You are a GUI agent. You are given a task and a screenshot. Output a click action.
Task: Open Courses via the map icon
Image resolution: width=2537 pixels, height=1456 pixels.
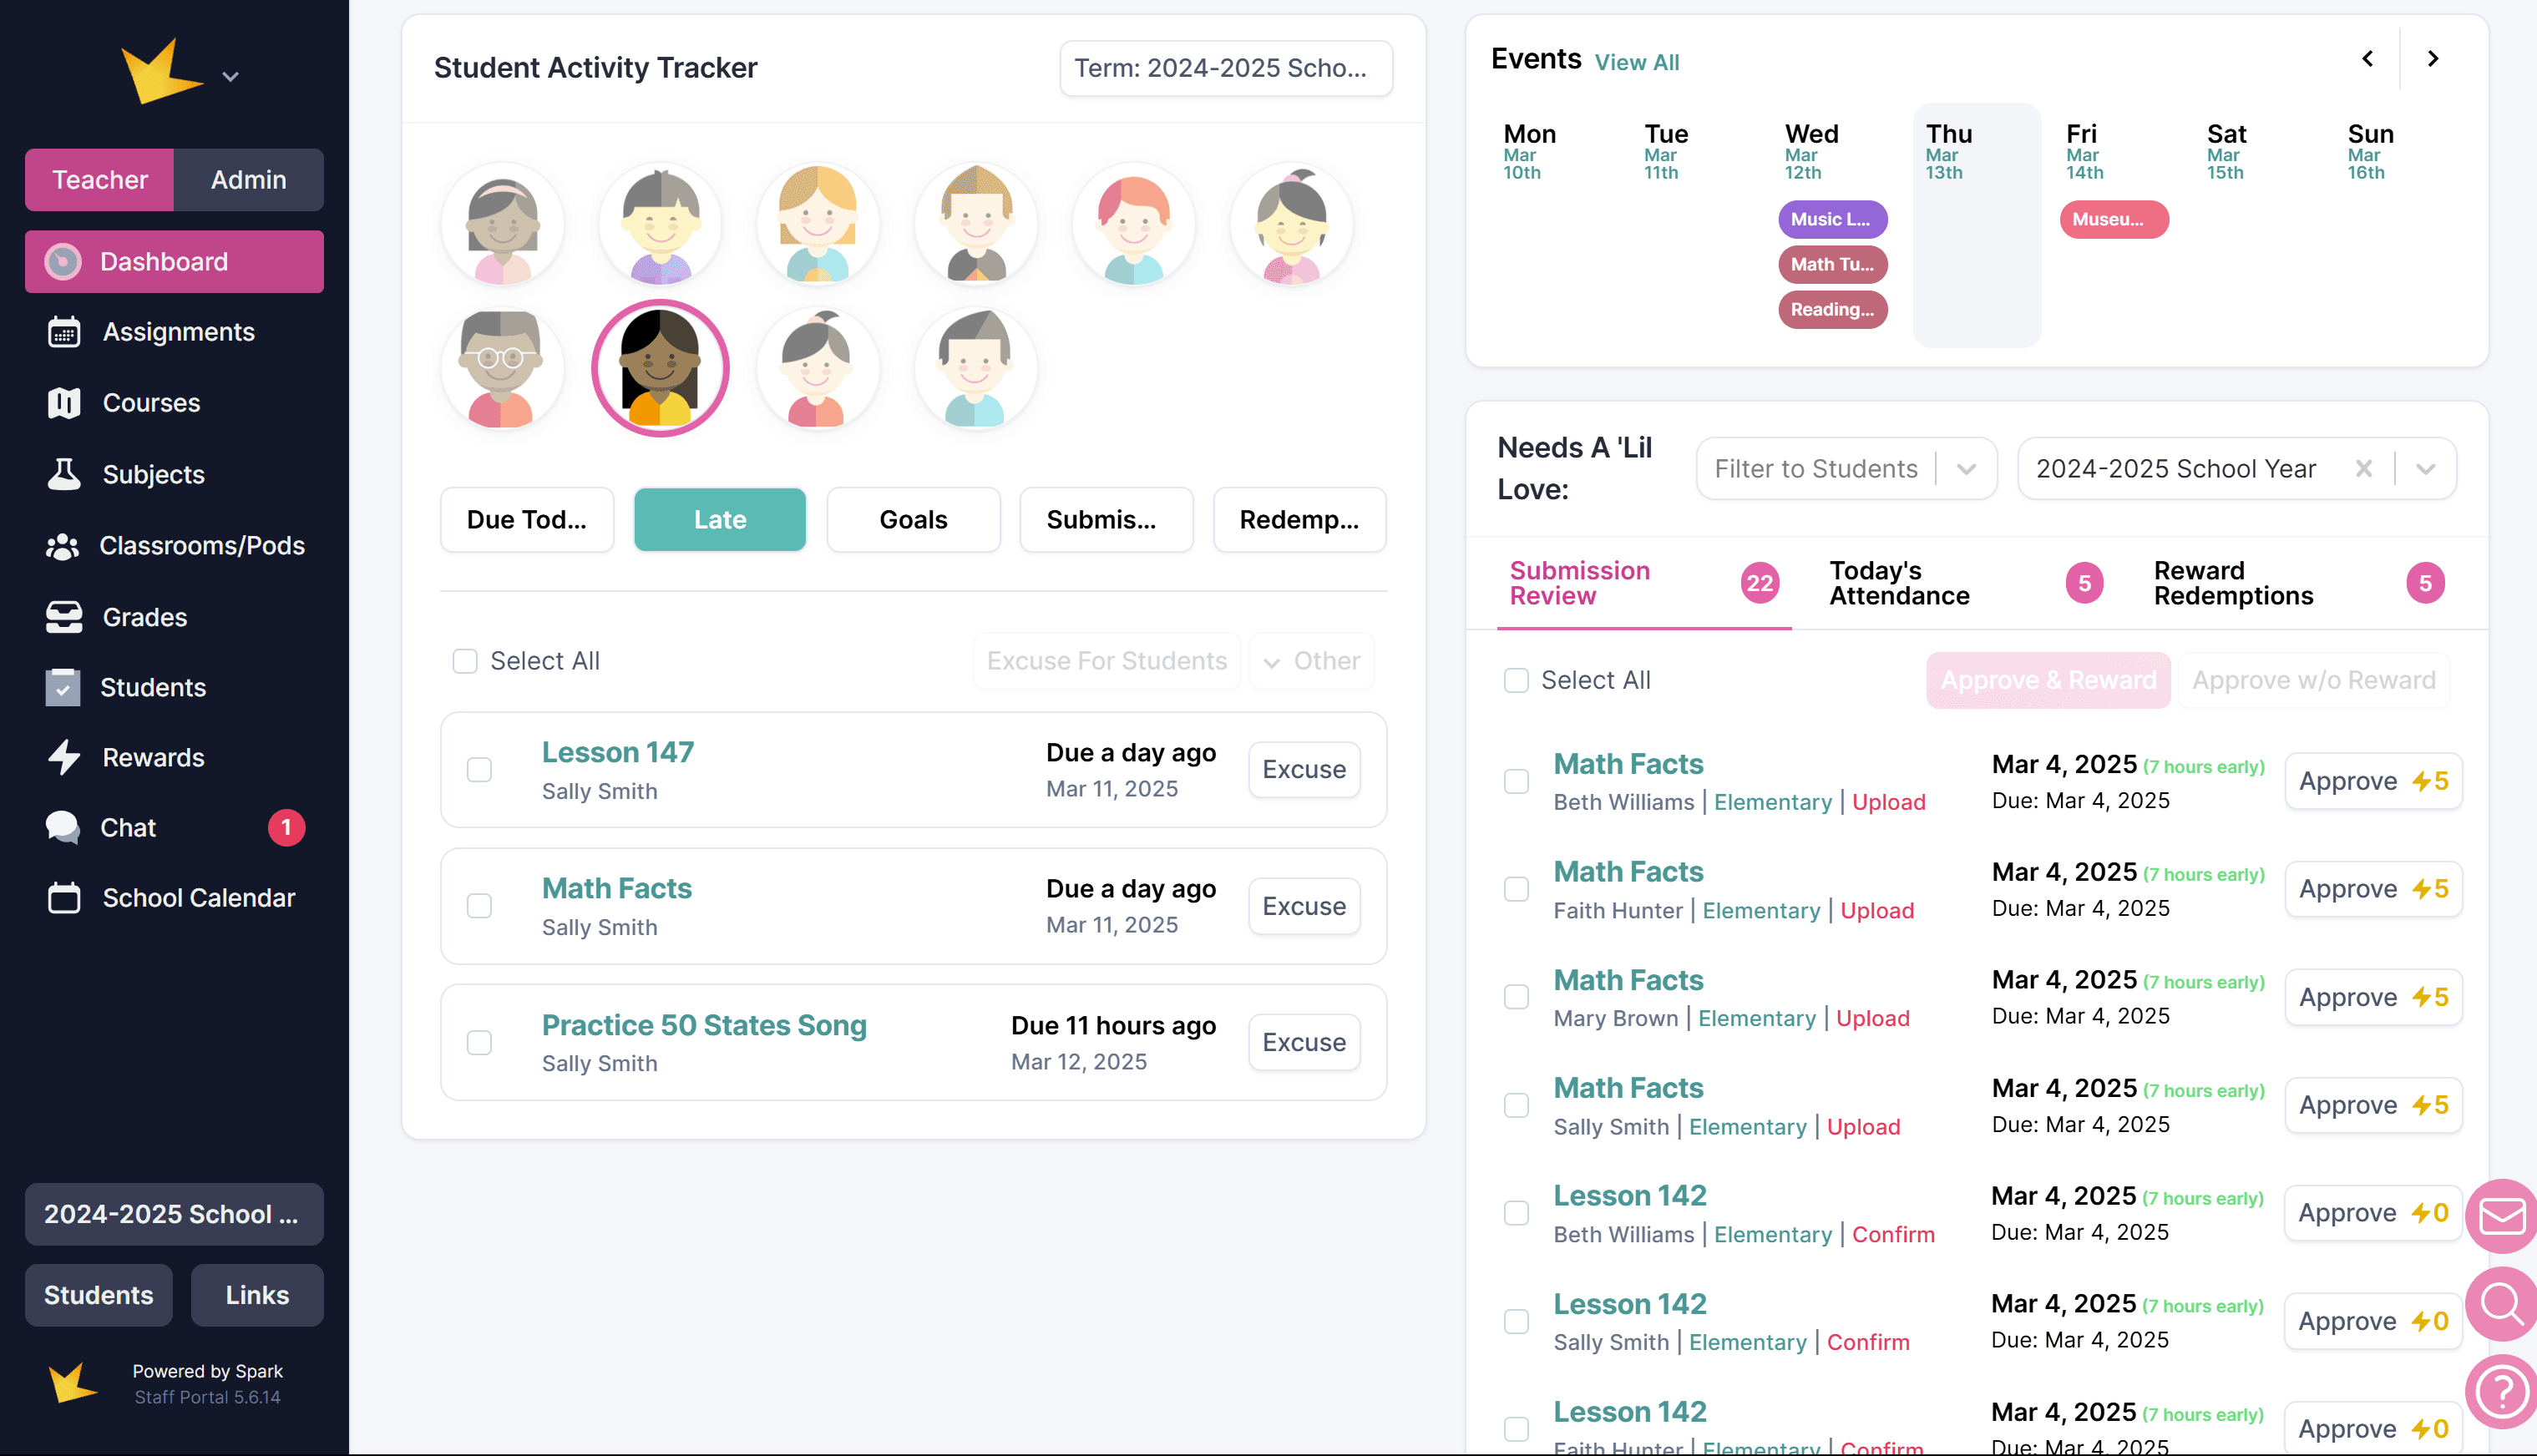[x=64, y=403]
